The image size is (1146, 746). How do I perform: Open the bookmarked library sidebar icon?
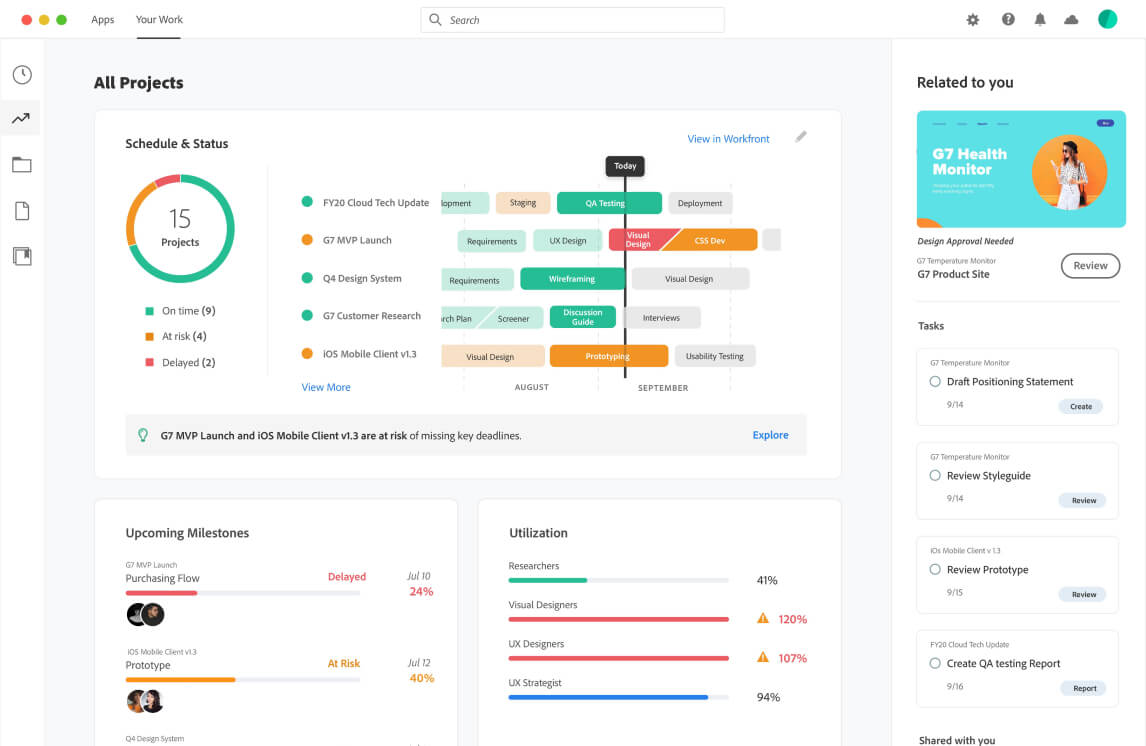[x=22, y=256]
